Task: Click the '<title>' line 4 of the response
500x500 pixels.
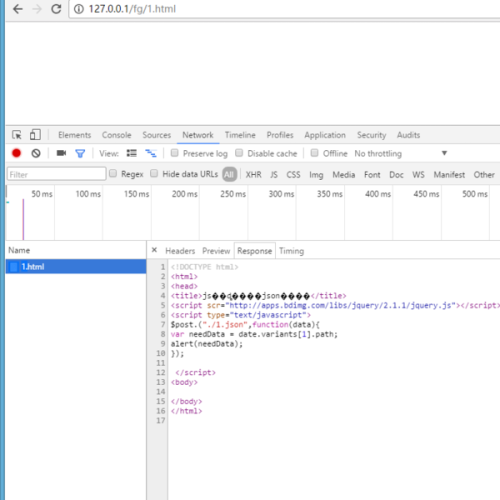Action: click(x=259, y=296)
